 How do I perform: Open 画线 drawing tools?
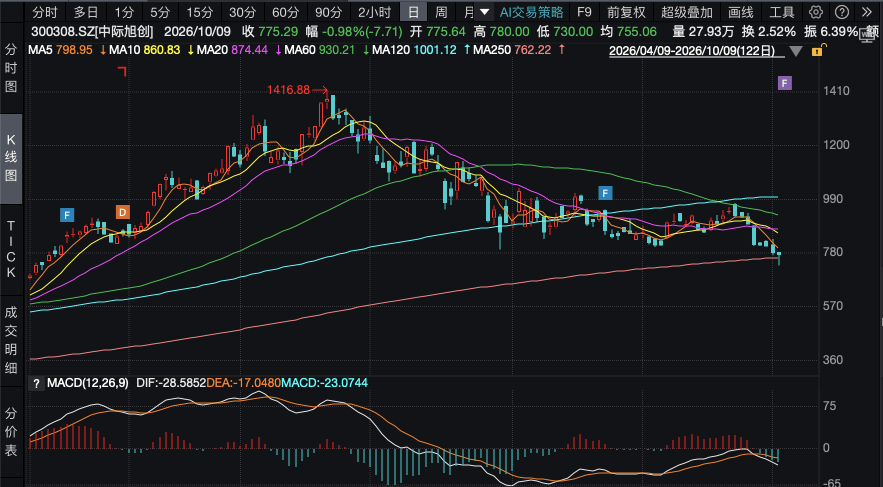[740, 12]
